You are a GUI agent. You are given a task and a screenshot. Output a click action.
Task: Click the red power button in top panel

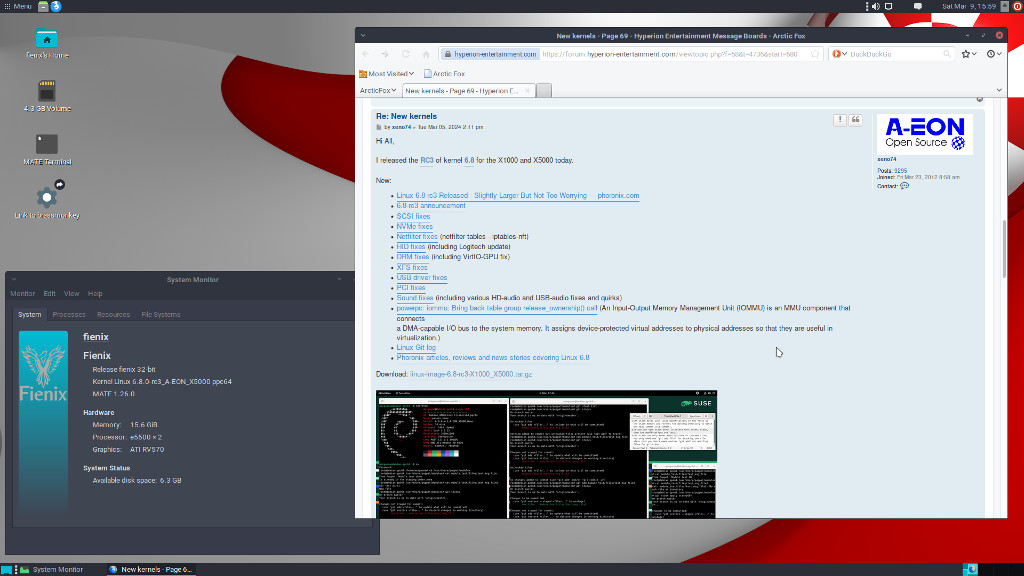[x=1017, y=6]
